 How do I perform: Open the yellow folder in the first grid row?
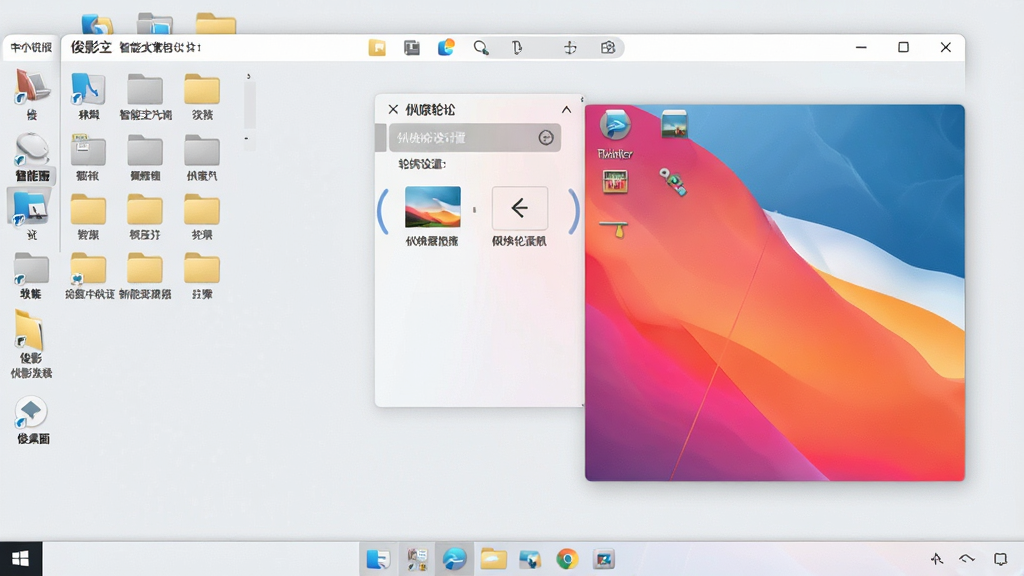(202, 89)
